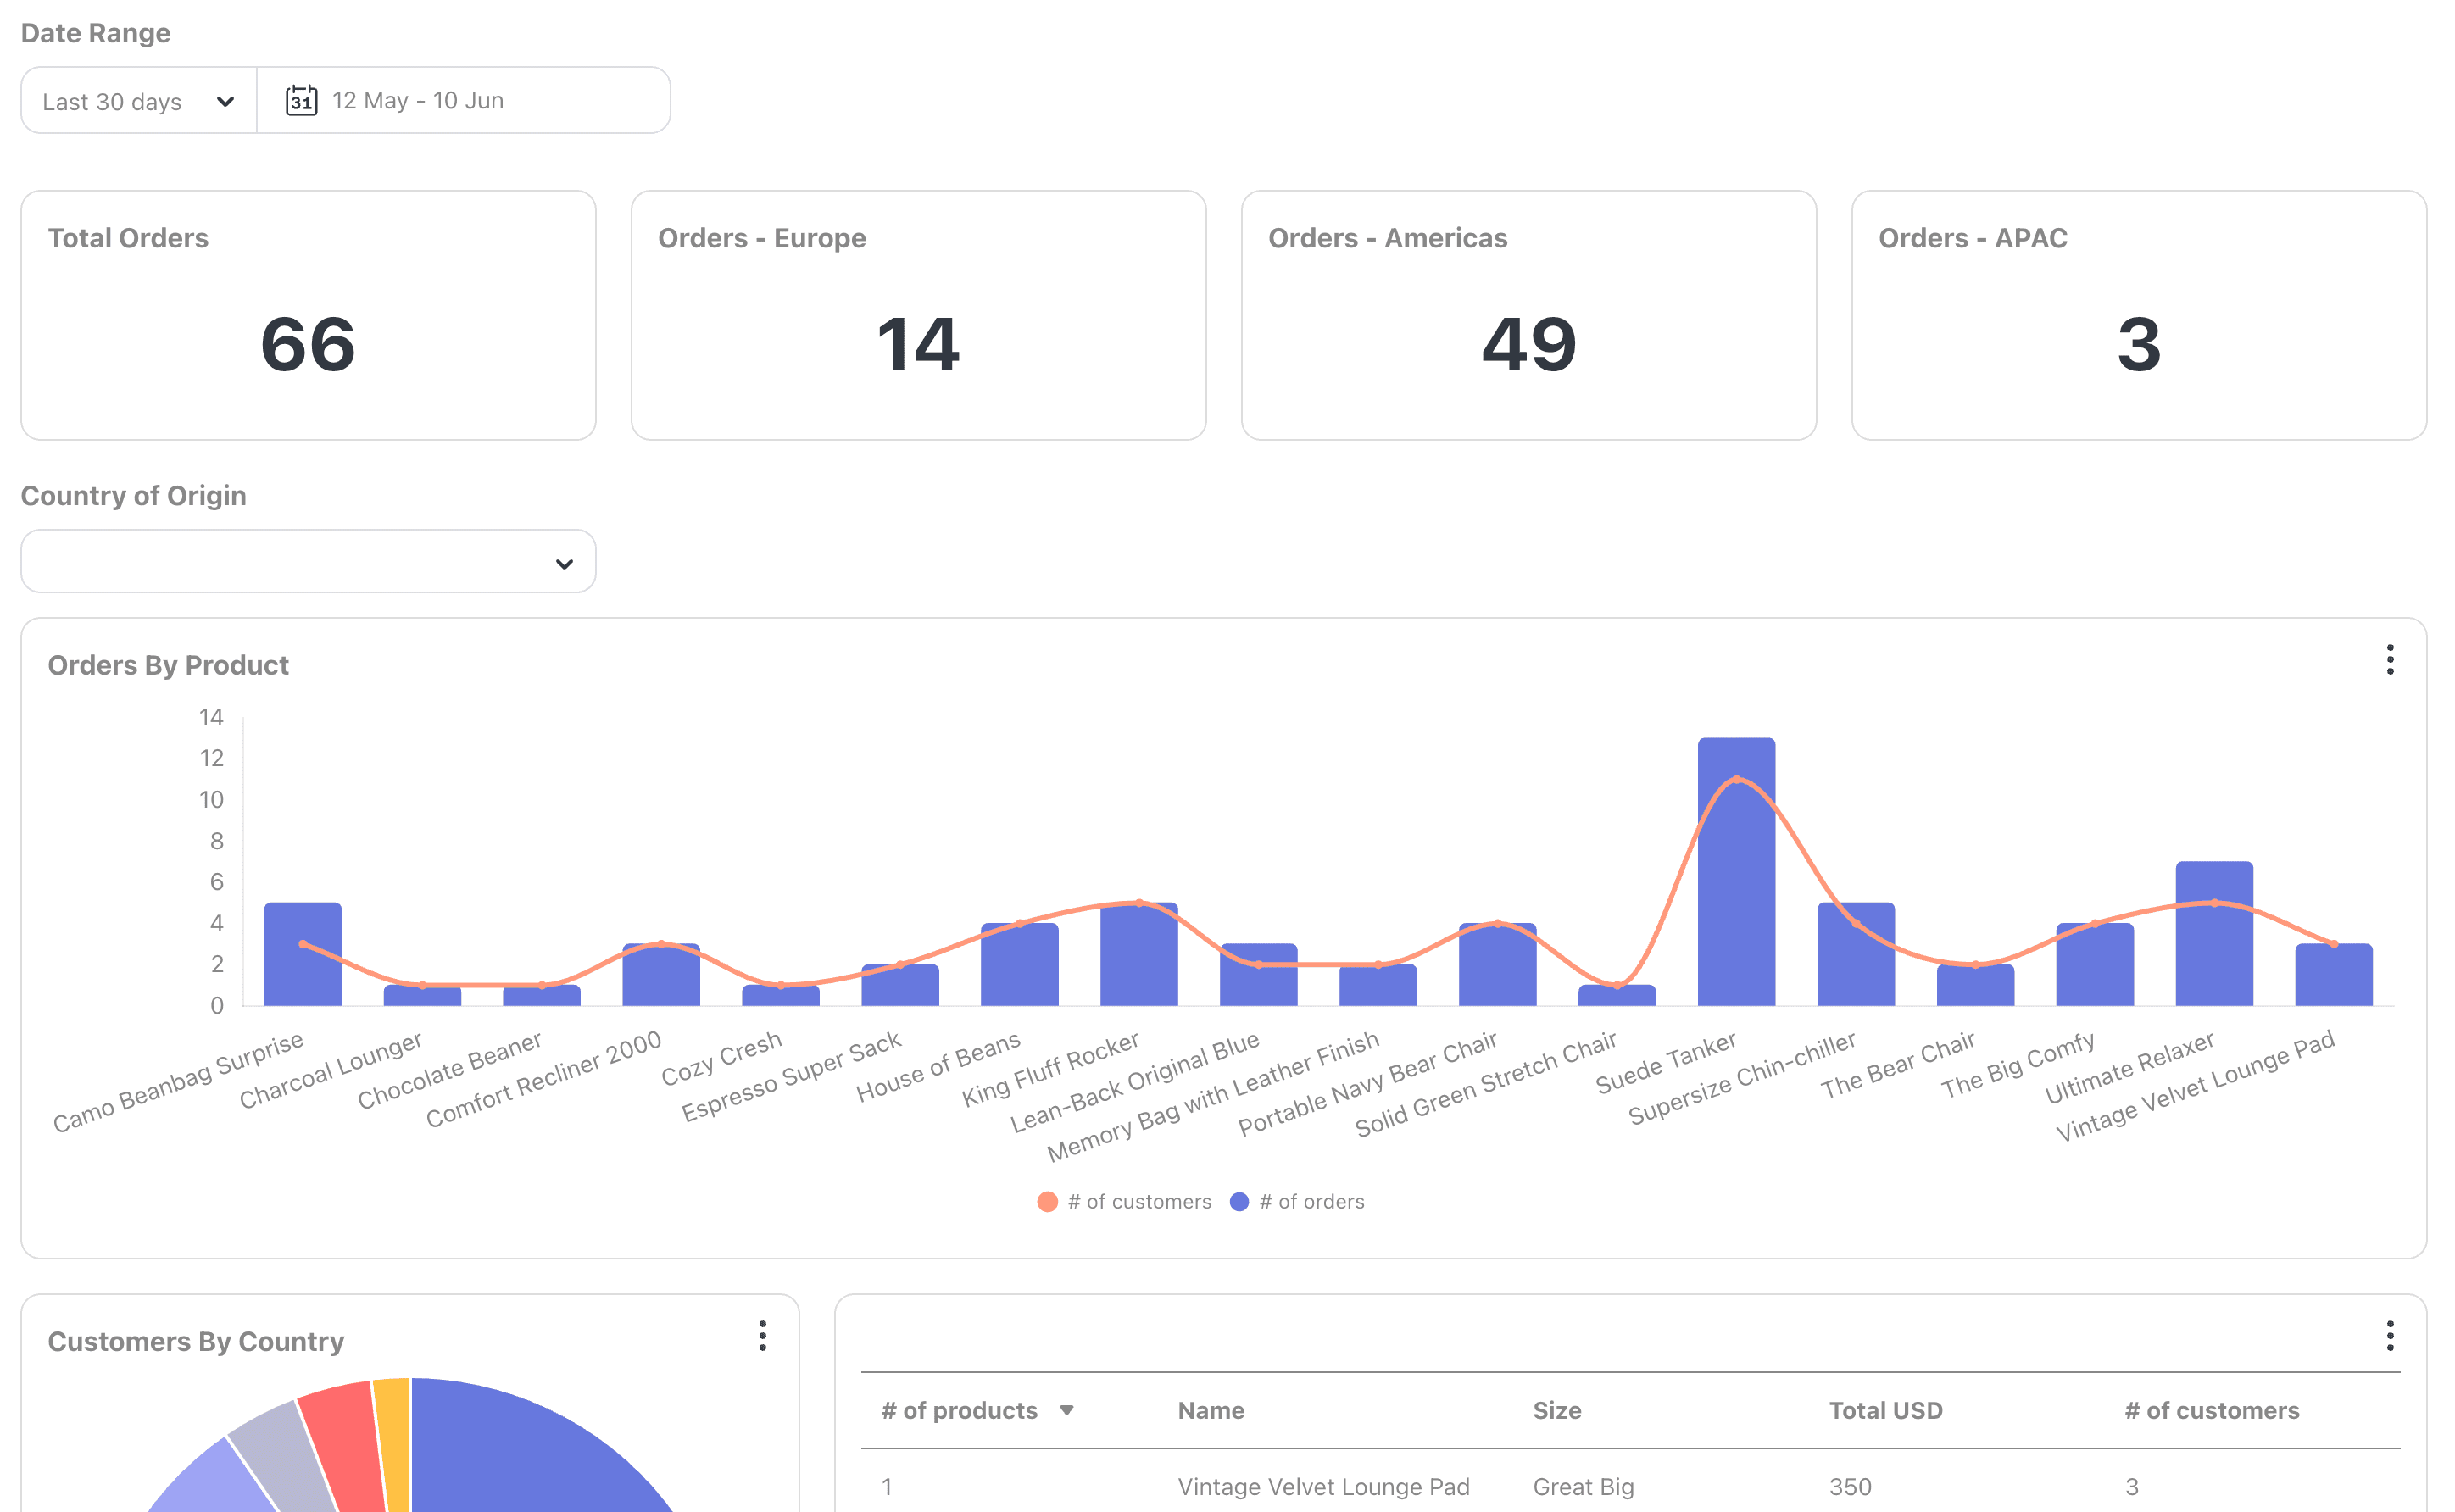Click the Suede Tanker axis label

[1665, 1063]
